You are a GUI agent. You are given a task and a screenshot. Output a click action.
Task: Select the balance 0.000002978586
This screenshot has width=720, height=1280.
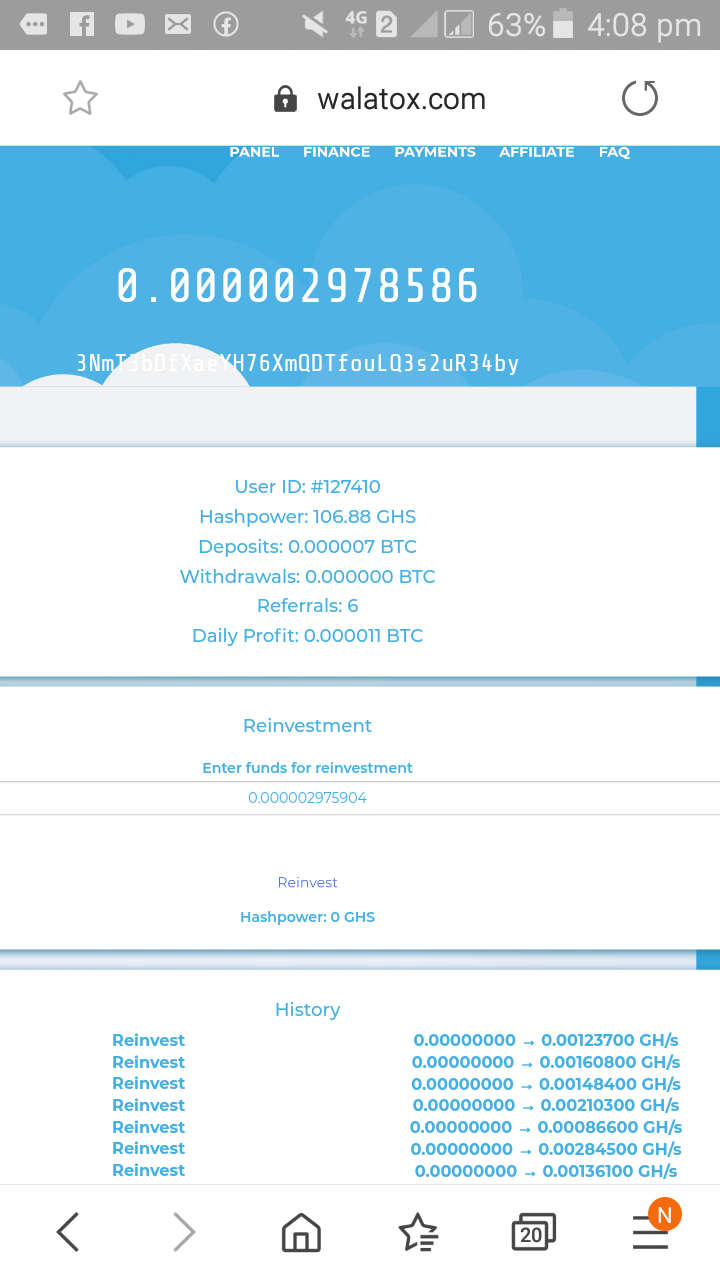298,286
